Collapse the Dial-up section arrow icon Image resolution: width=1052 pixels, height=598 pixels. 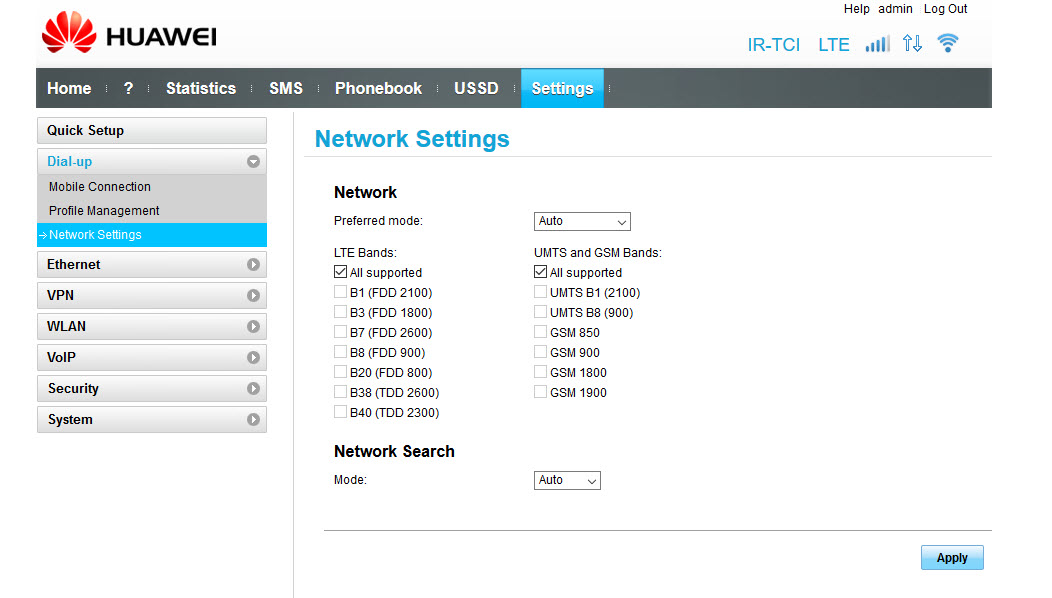253,161
